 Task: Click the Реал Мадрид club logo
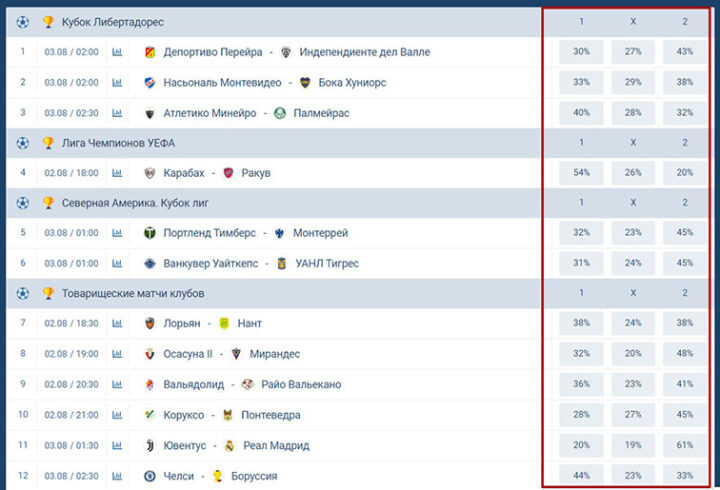click(229, 445)
